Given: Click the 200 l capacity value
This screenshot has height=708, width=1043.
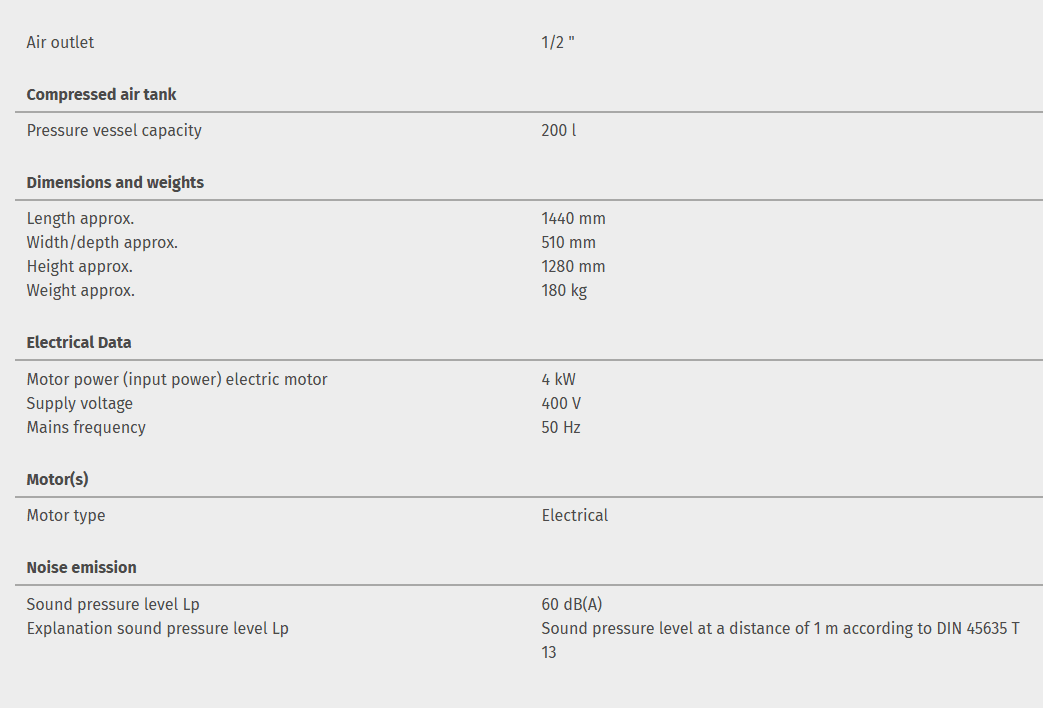Looking at the screenshot, I should click(558, 130).
